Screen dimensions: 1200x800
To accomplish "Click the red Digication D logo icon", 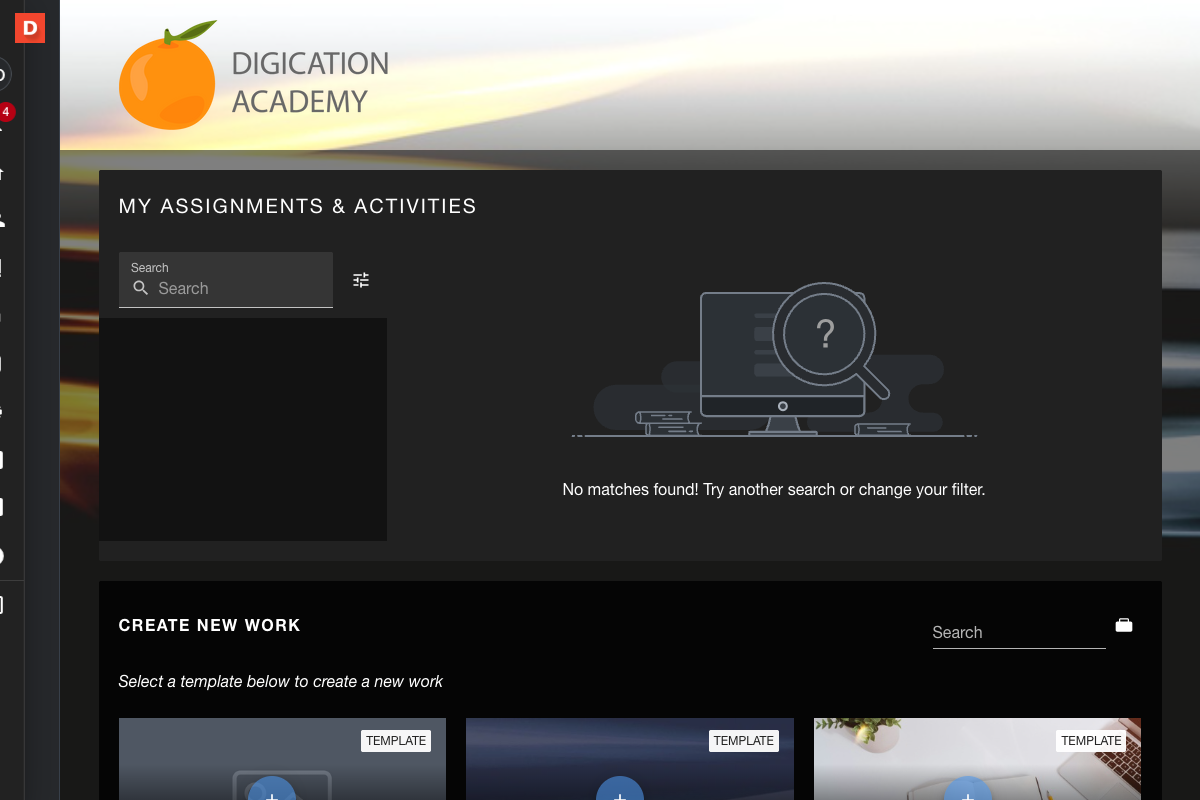I will 29,28.
